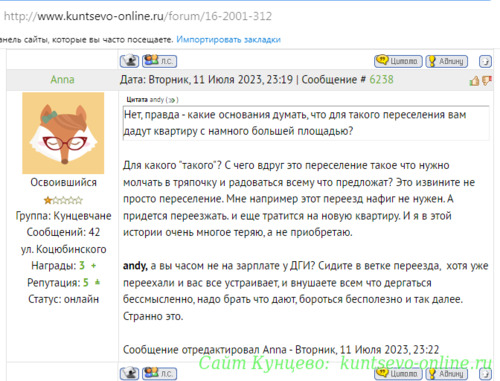Go to the quoted andy post via arrow link

tap(172, 100)
